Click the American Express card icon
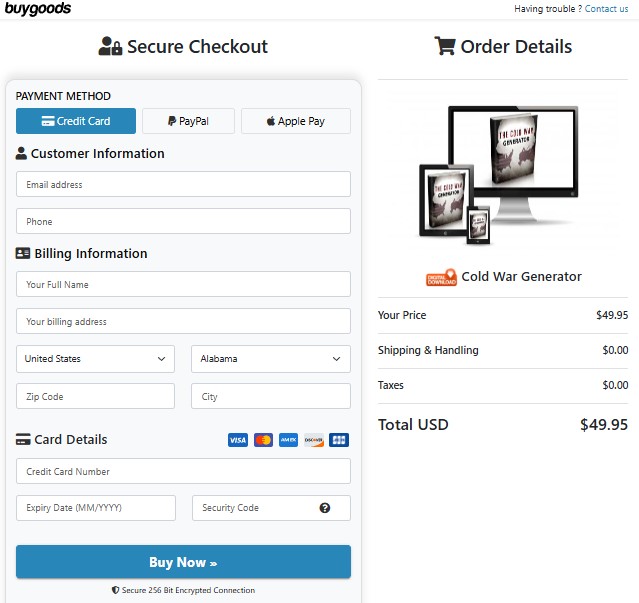The width and height of the screenshot is (639, 603). (x=288, y=440)
